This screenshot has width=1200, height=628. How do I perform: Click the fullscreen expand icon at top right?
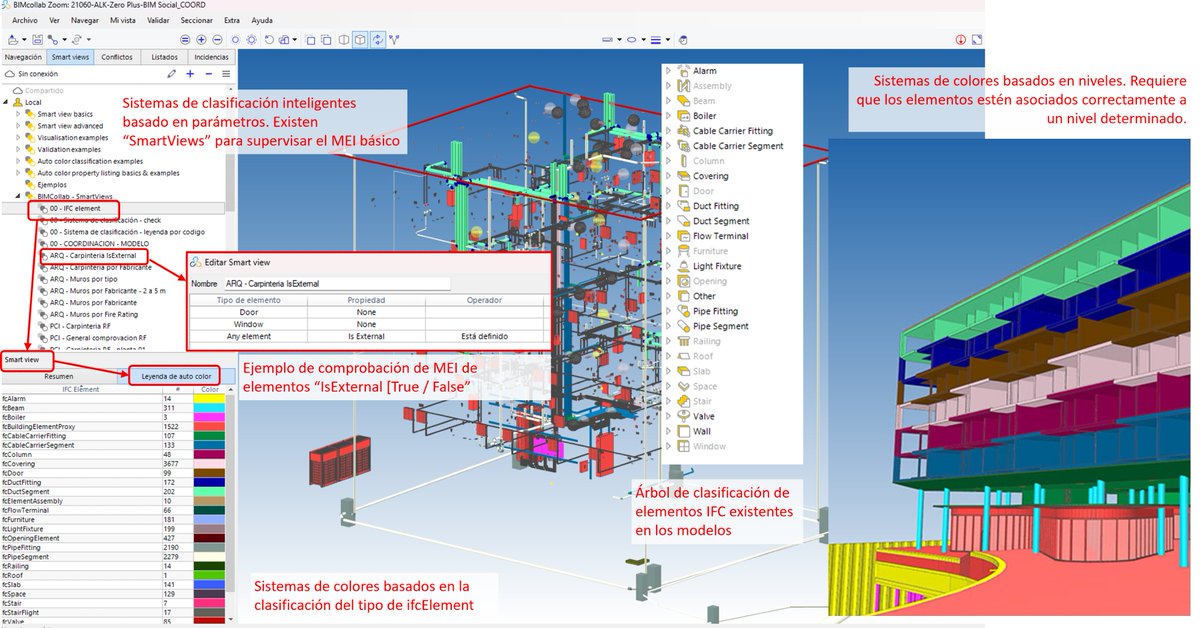[978, 40]
